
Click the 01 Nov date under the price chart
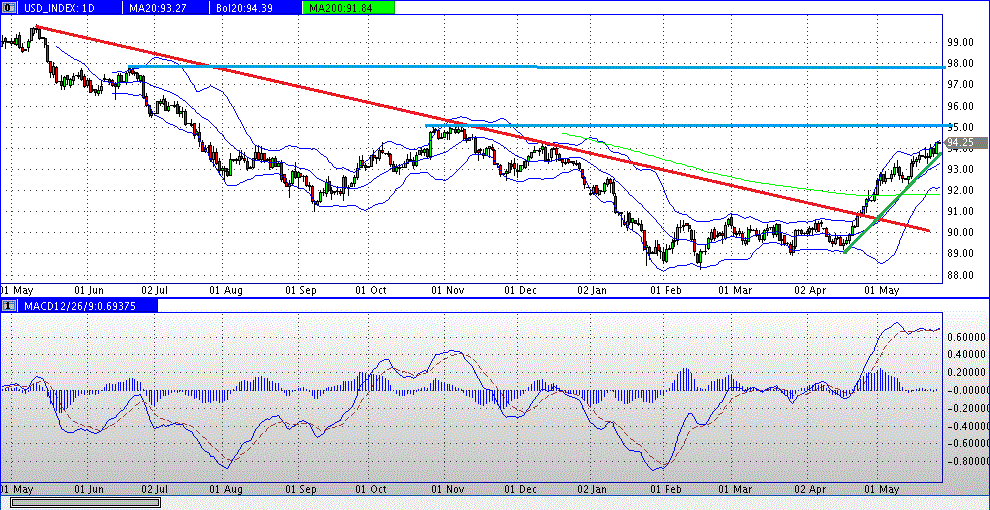[448, 290]
